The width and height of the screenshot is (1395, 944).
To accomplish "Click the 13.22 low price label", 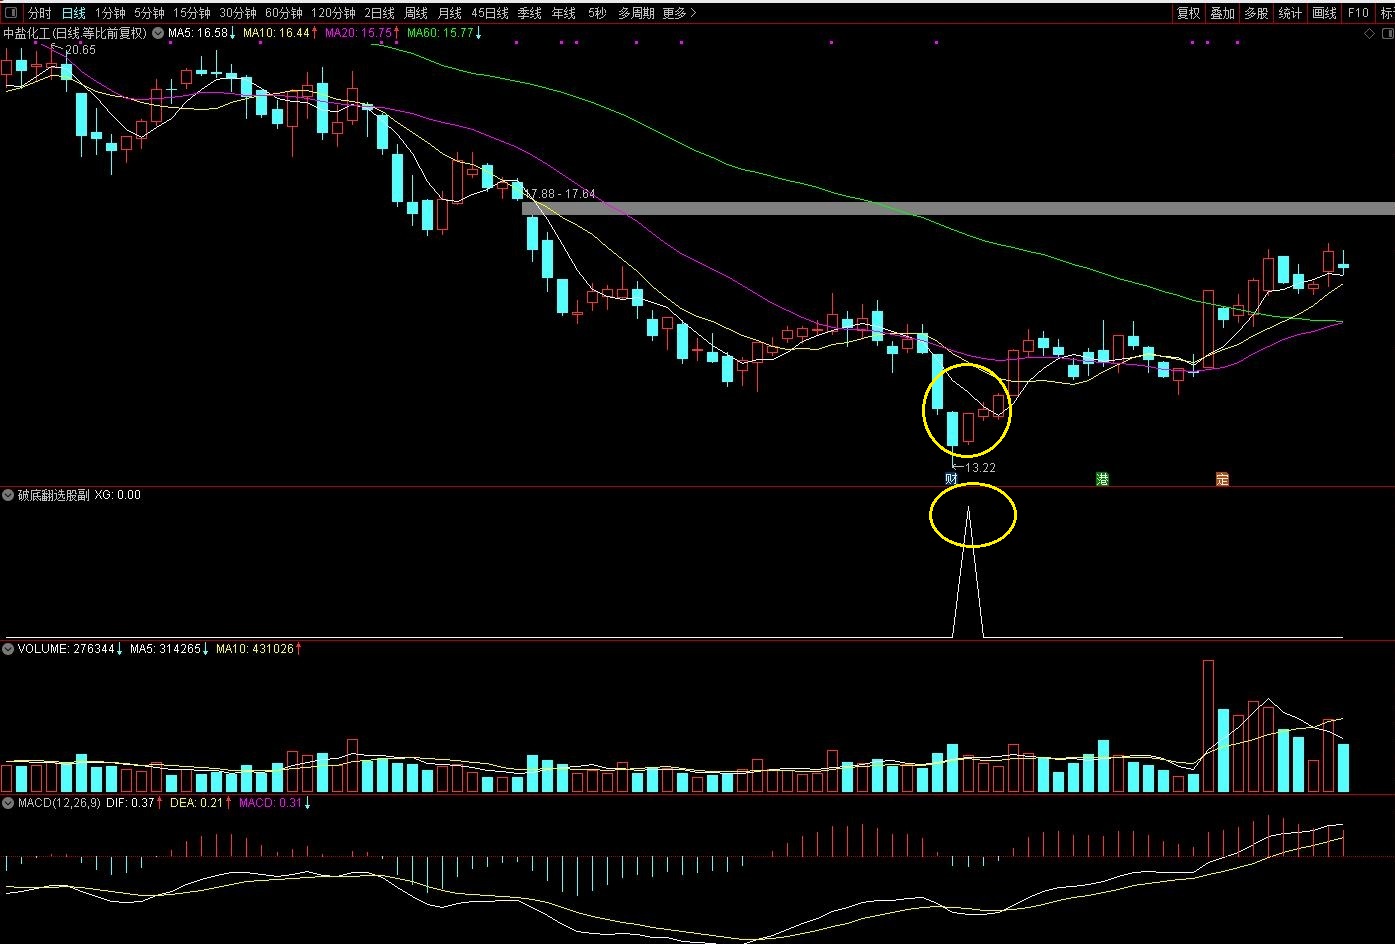I will pos(980,467).
